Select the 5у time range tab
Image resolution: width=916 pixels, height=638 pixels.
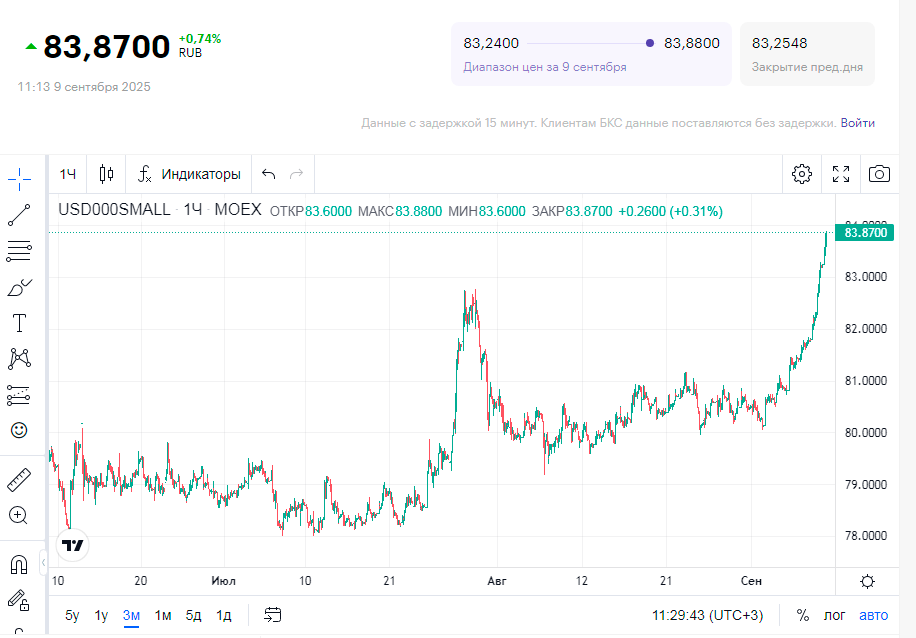(72, 615)
